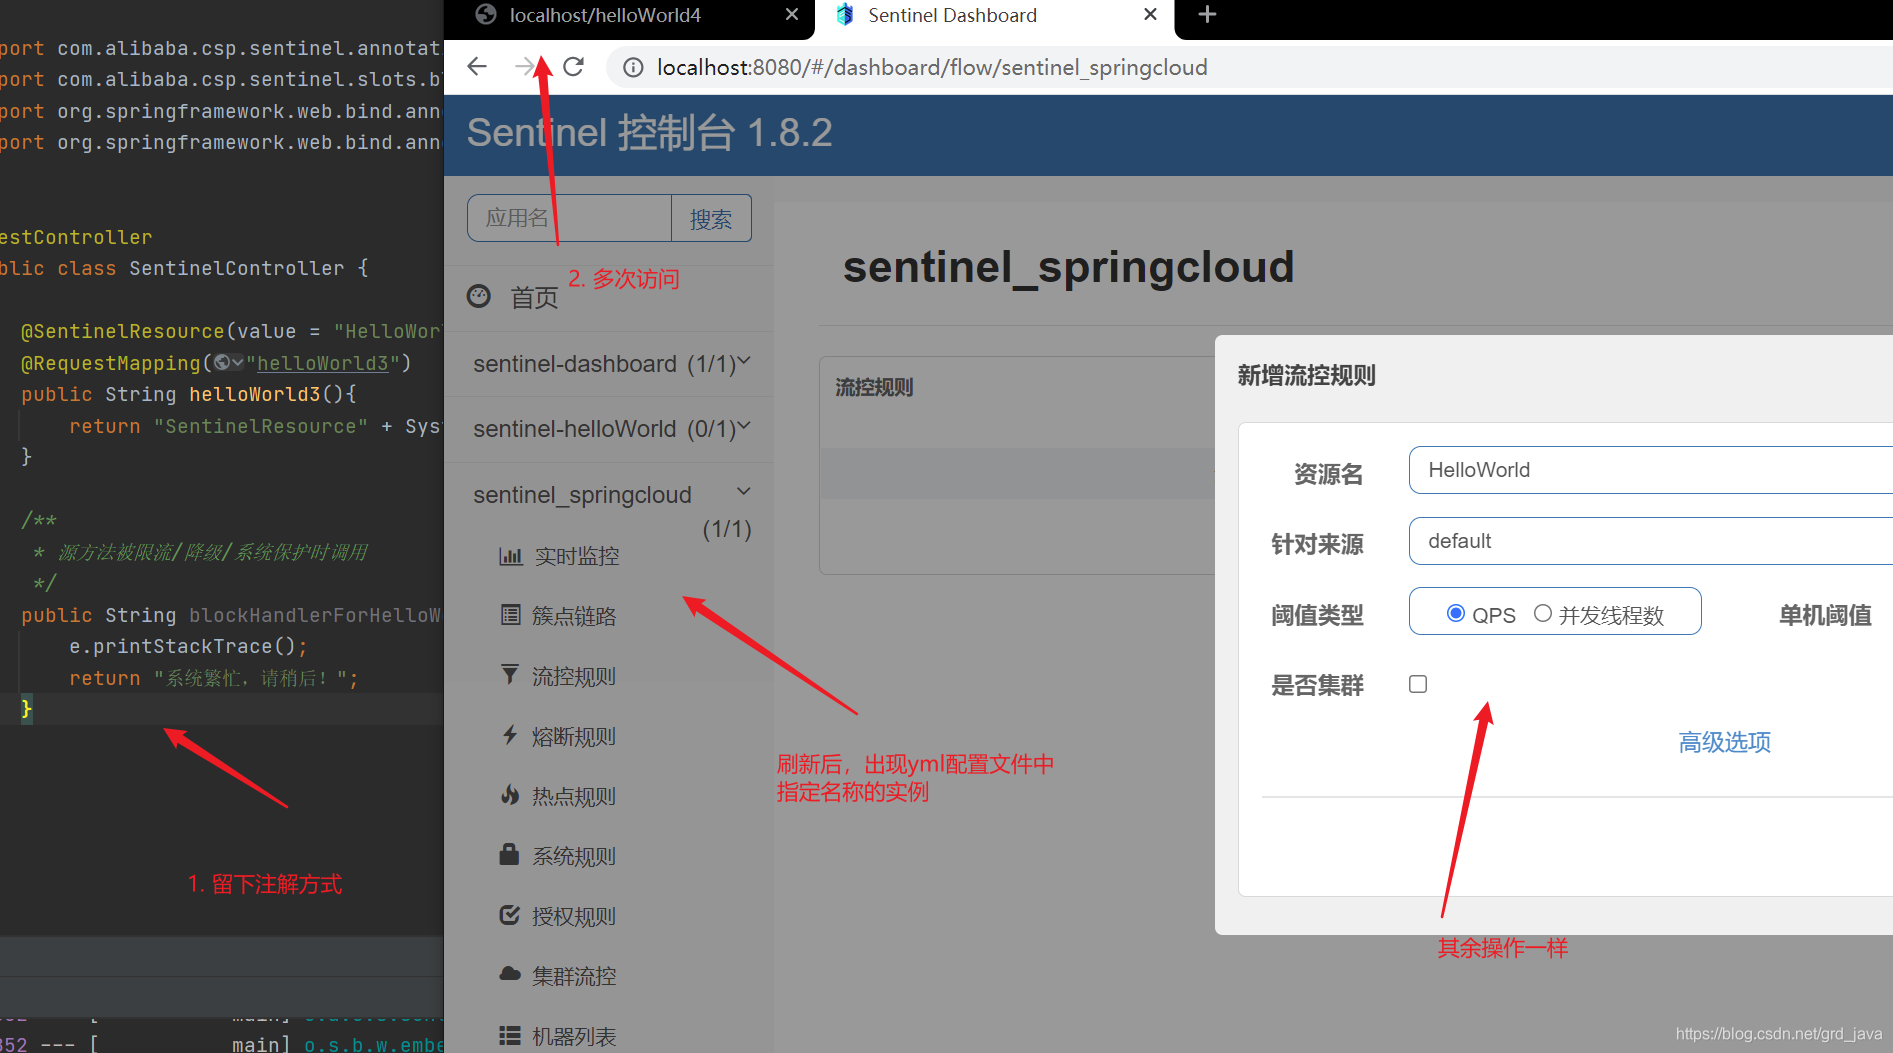Click the globe icon beside helloWorld3 mapping

point(222,362)
